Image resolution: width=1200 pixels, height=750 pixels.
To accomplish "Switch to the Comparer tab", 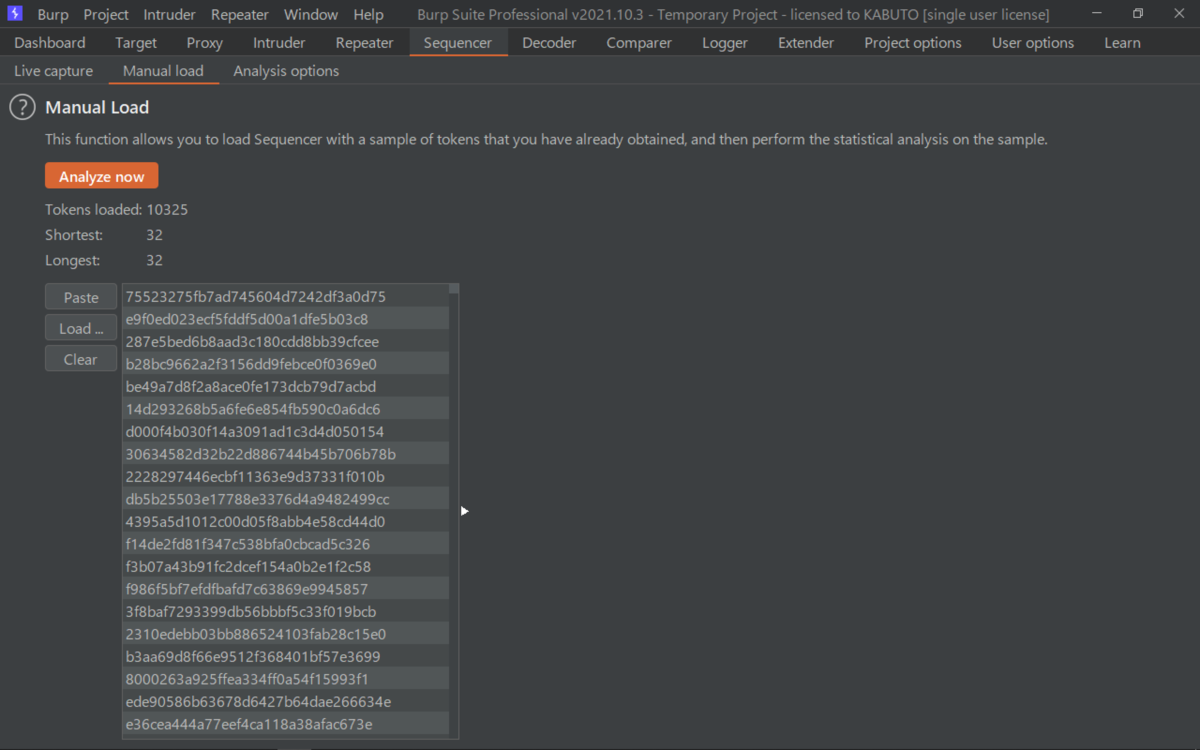I will click(x=639, y=43).
